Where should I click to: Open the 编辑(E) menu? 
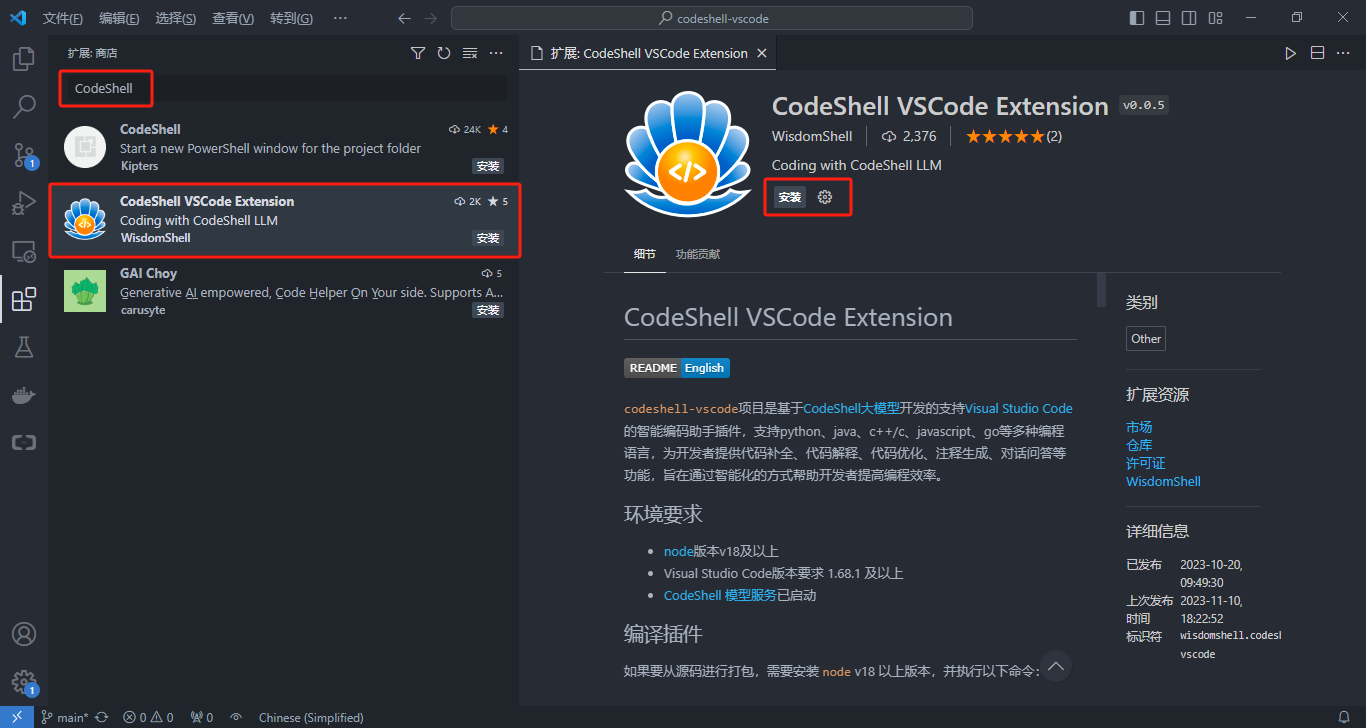pyautogui.click(x=120, y=18)
